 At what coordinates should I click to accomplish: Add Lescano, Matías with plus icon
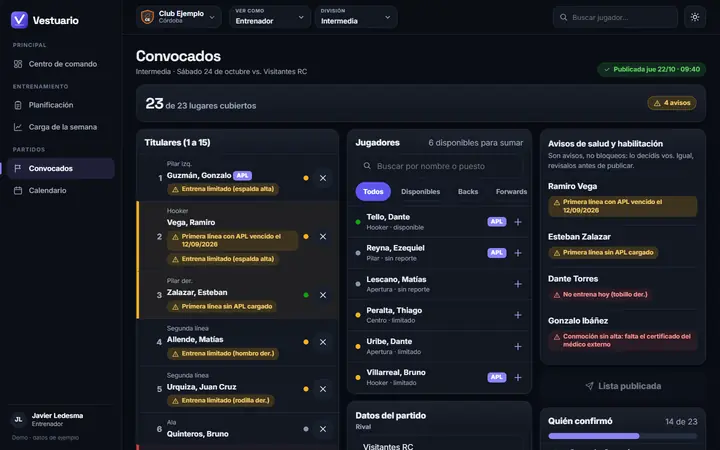(x=518, y=284)
